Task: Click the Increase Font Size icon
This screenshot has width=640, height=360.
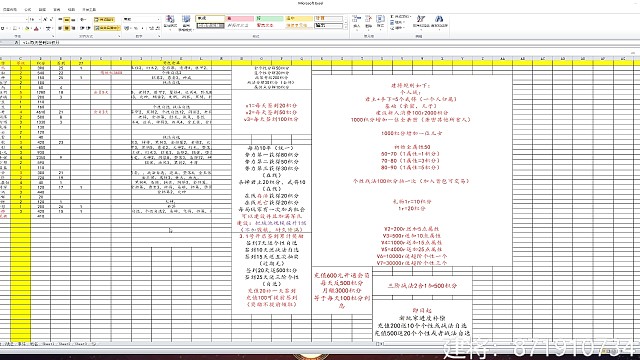Action: 45,19
